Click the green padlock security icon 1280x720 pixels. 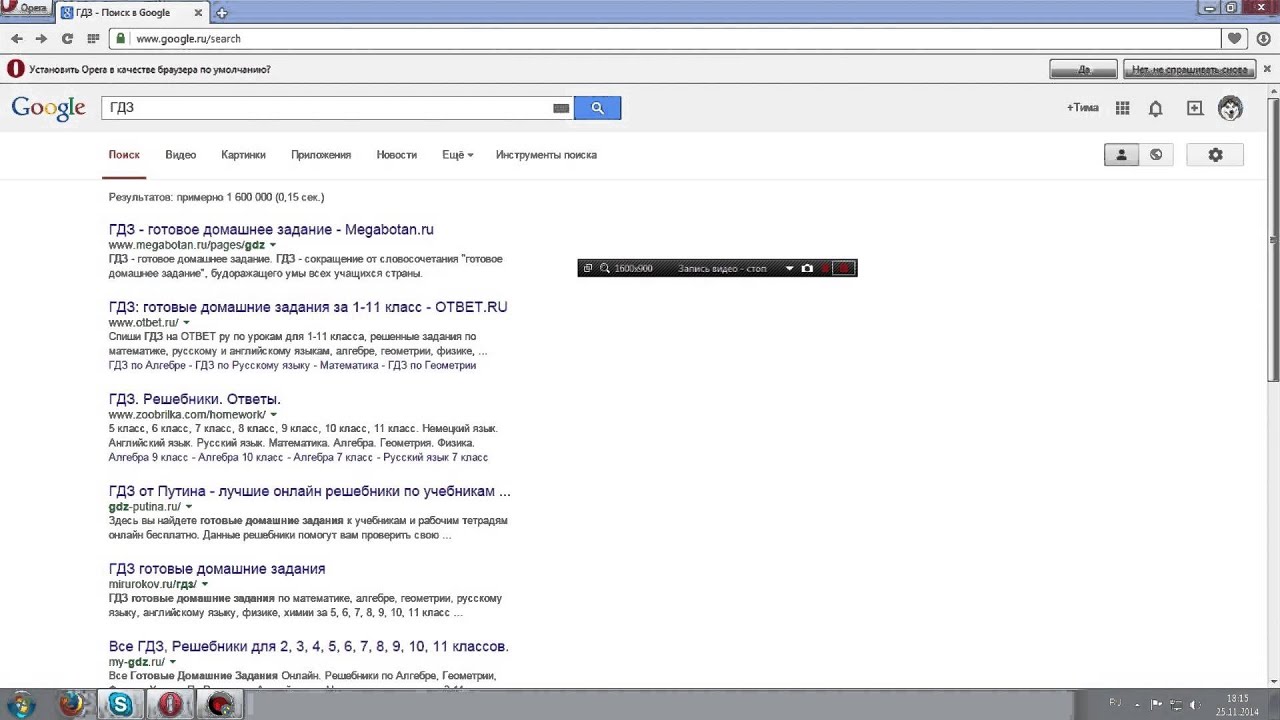click(121, 38)
